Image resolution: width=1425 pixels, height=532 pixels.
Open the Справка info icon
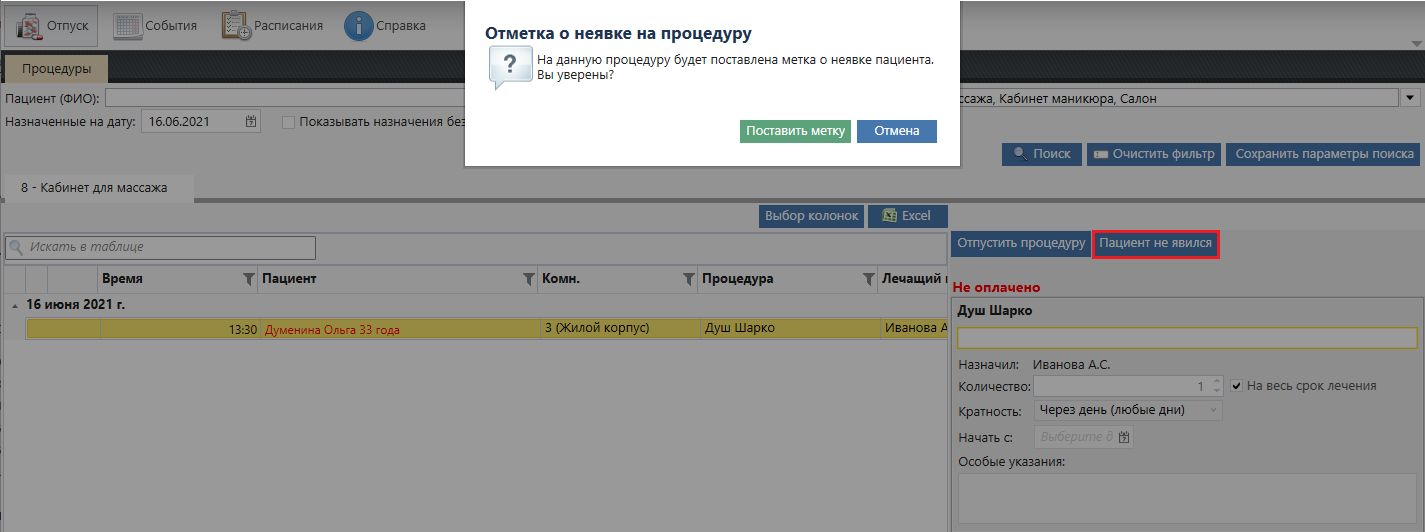(x=358, y=26)
